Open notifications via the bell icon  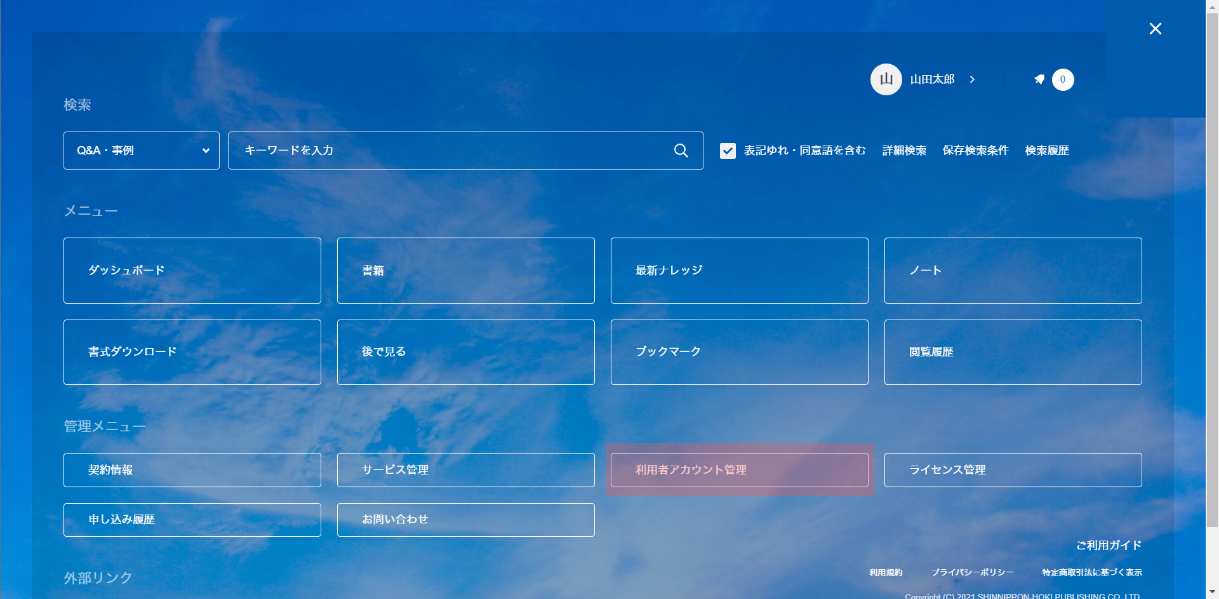pos(1039,80)
